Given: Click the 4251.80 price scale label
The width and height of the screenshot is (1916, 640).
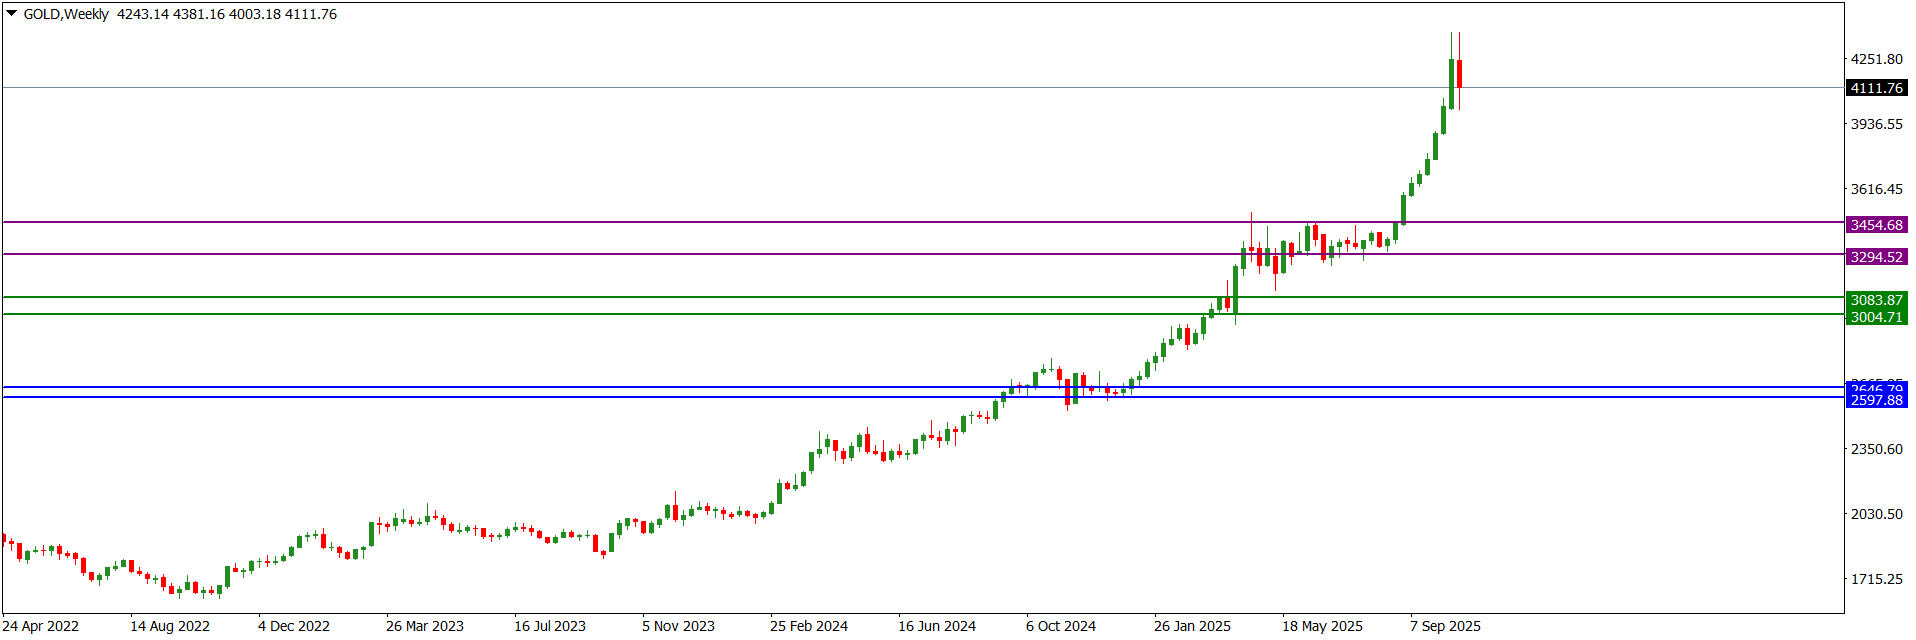Looking at the screenshot, I should tap(1876, 59).
